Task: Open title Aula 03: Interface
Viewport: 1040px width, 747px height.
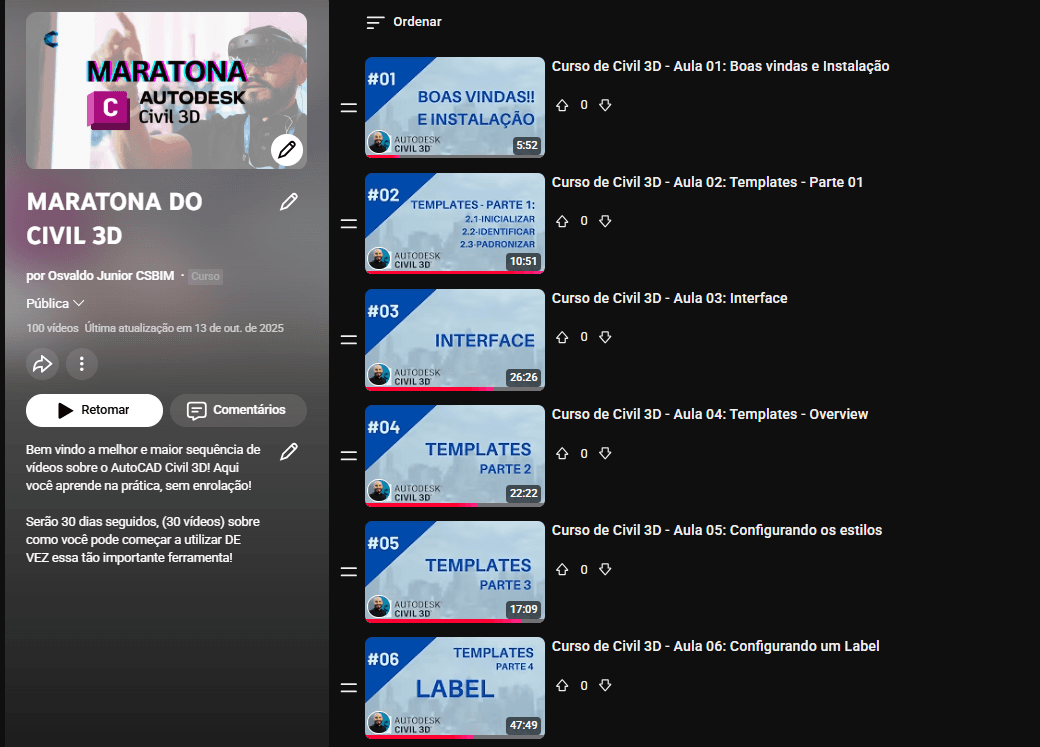Action: (669, 299)
